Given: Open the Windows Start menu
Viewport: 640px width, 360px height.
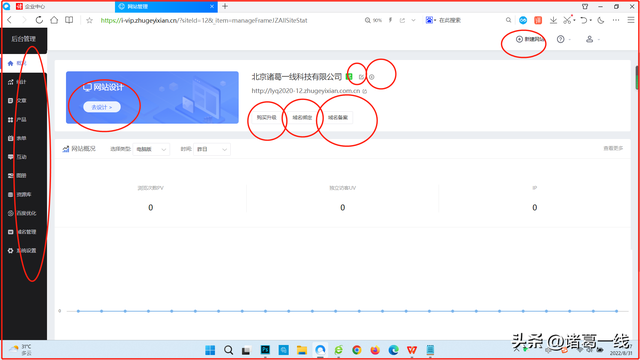Looking at the screenshot, I should point(210,350).
